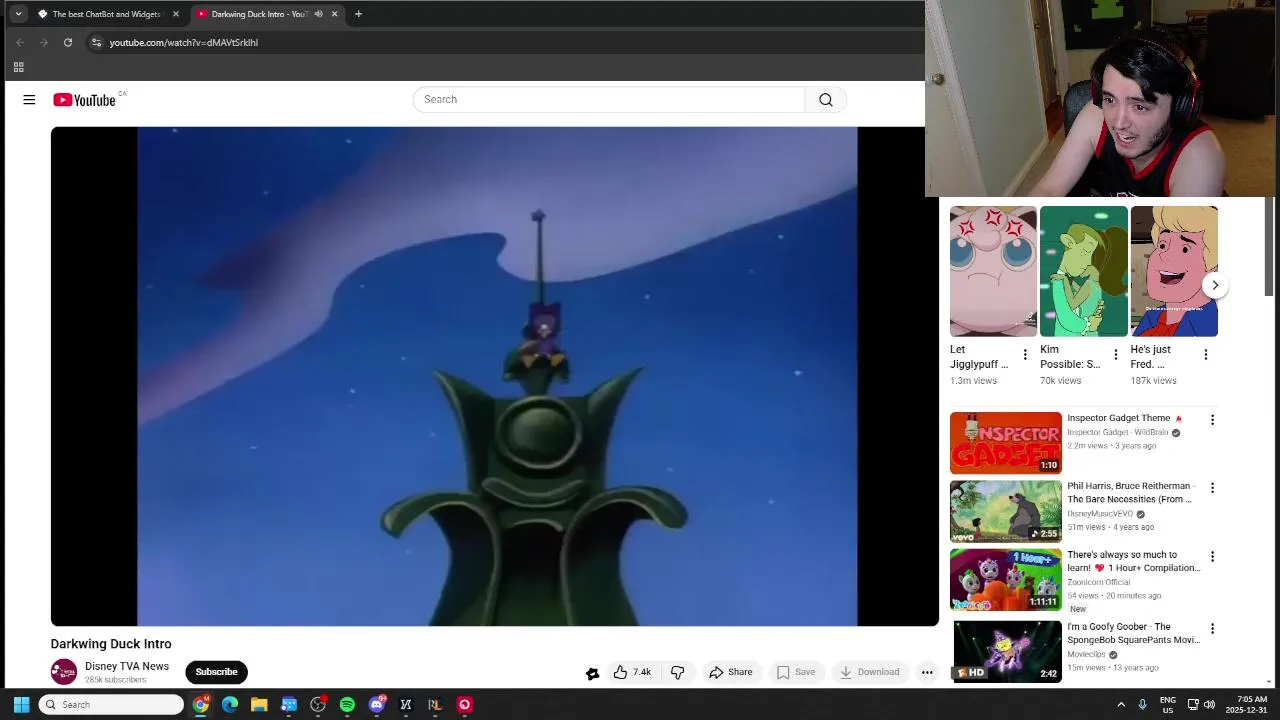1280x720 pixels.
Task: Go forward with the browser forward arrow
Action: (44, 42)
